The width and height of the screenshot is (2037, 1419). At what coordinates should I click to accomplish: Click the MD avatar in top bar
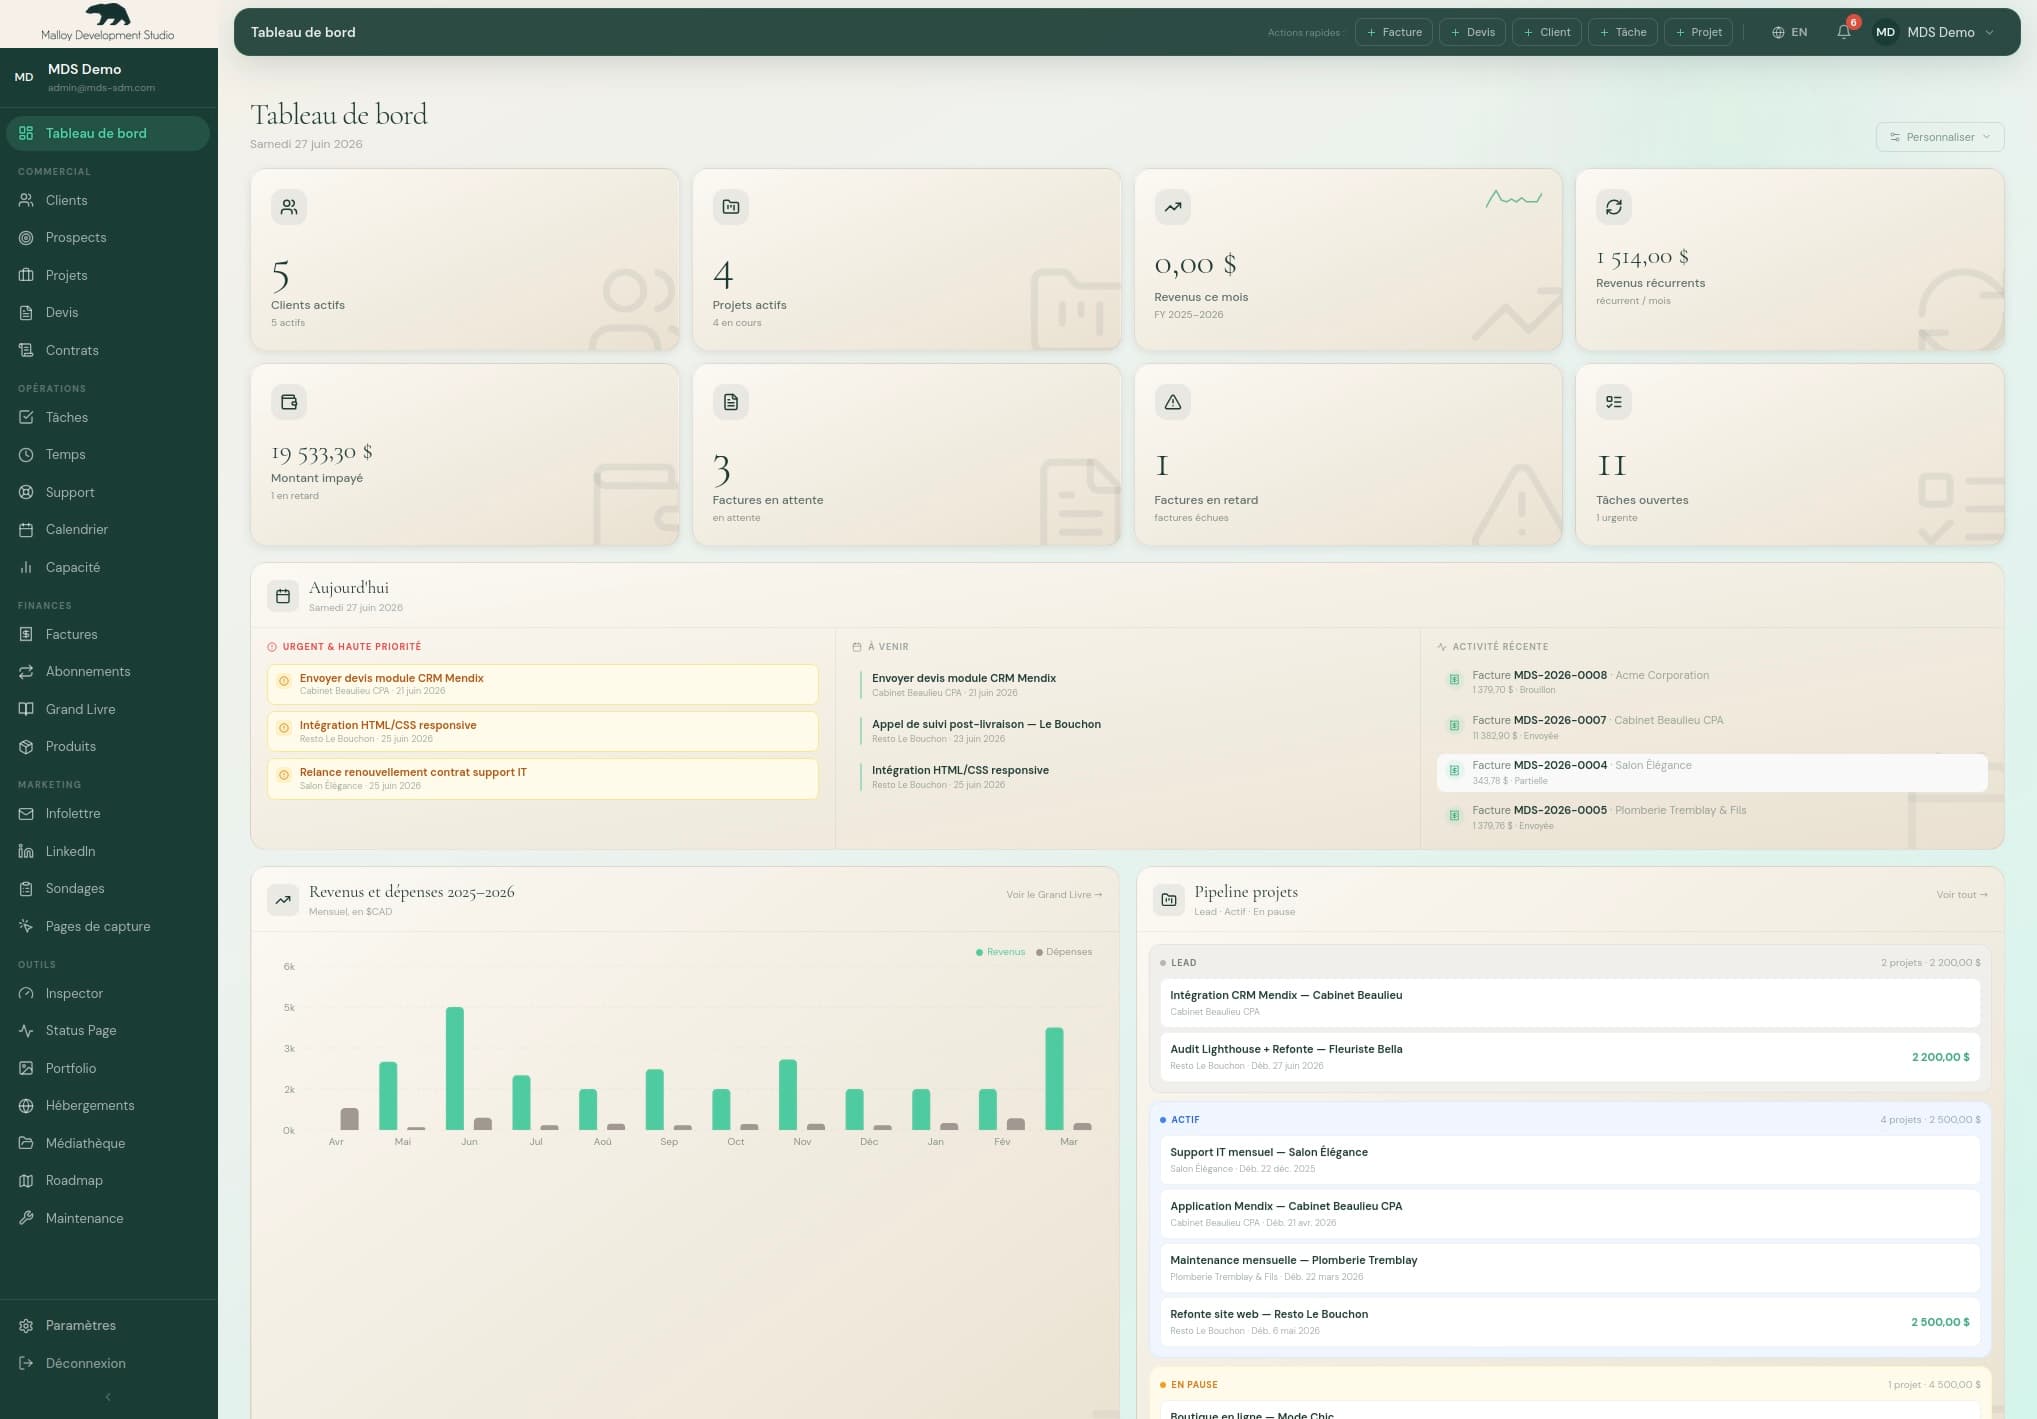(x=1885, y=32)
